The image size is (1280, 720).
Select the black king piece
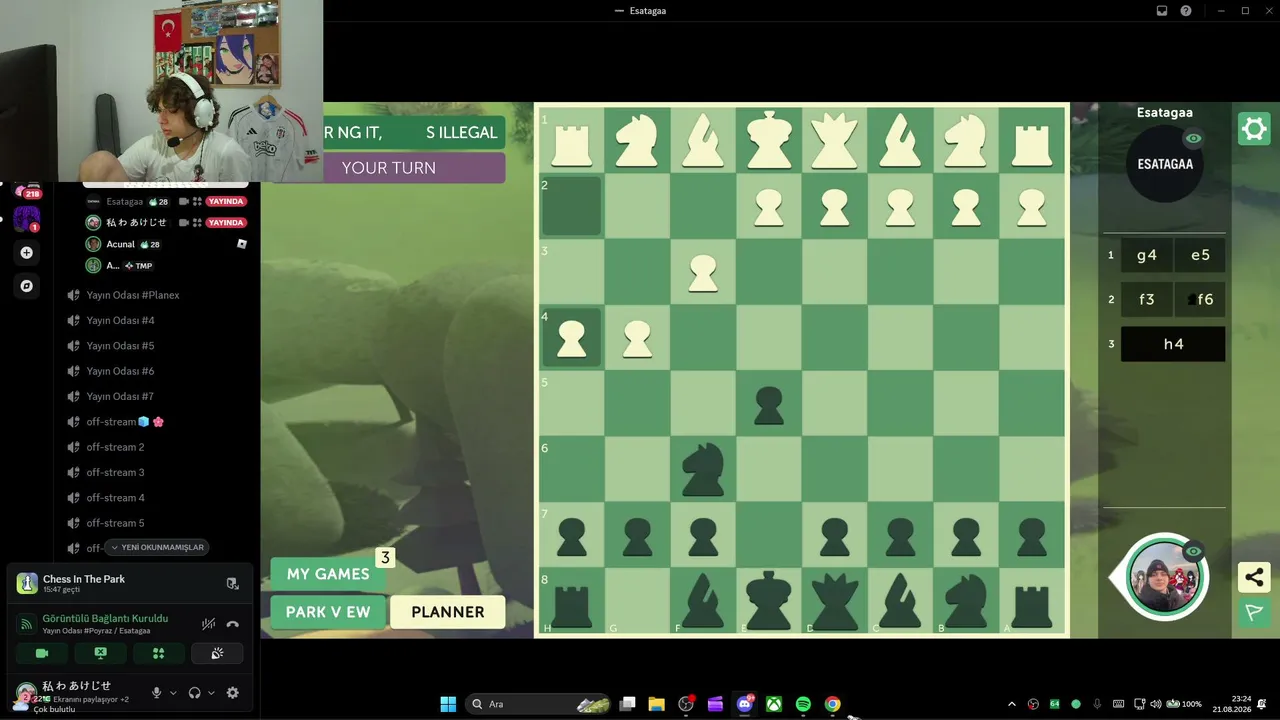click(x=768, y=601)
